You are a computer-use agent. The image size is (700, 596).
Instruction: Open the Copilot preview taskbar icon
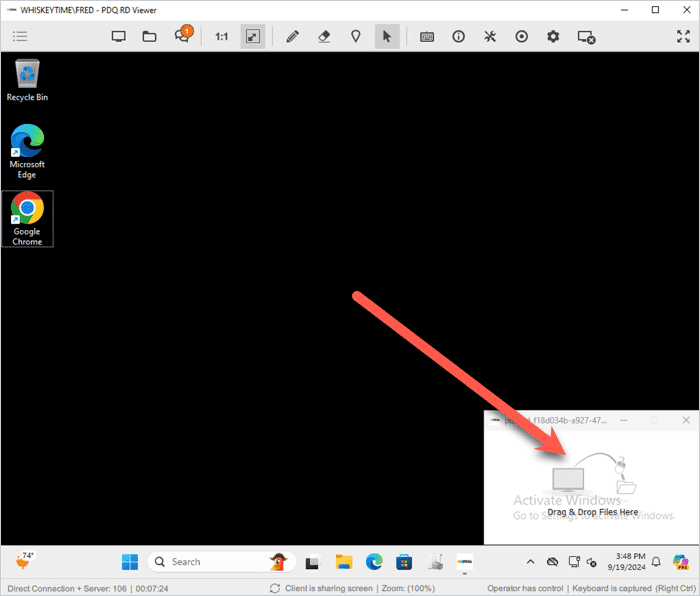point(681,562)
